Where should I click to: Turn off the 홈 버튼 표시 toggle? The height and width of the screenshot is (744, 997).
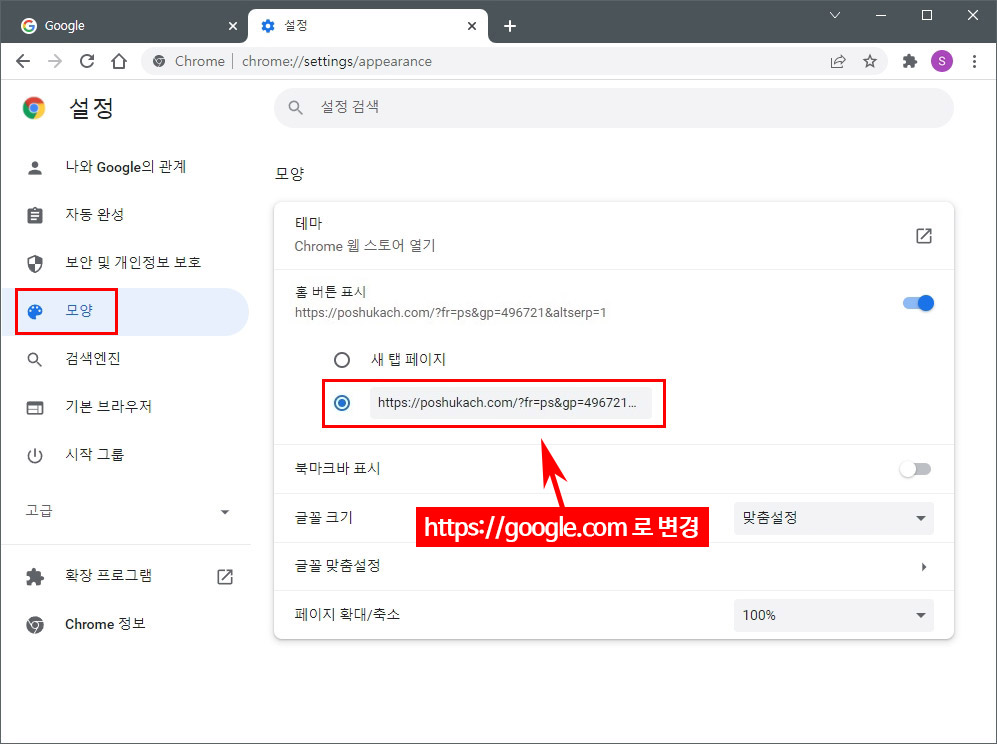click(x=918, y=303)
